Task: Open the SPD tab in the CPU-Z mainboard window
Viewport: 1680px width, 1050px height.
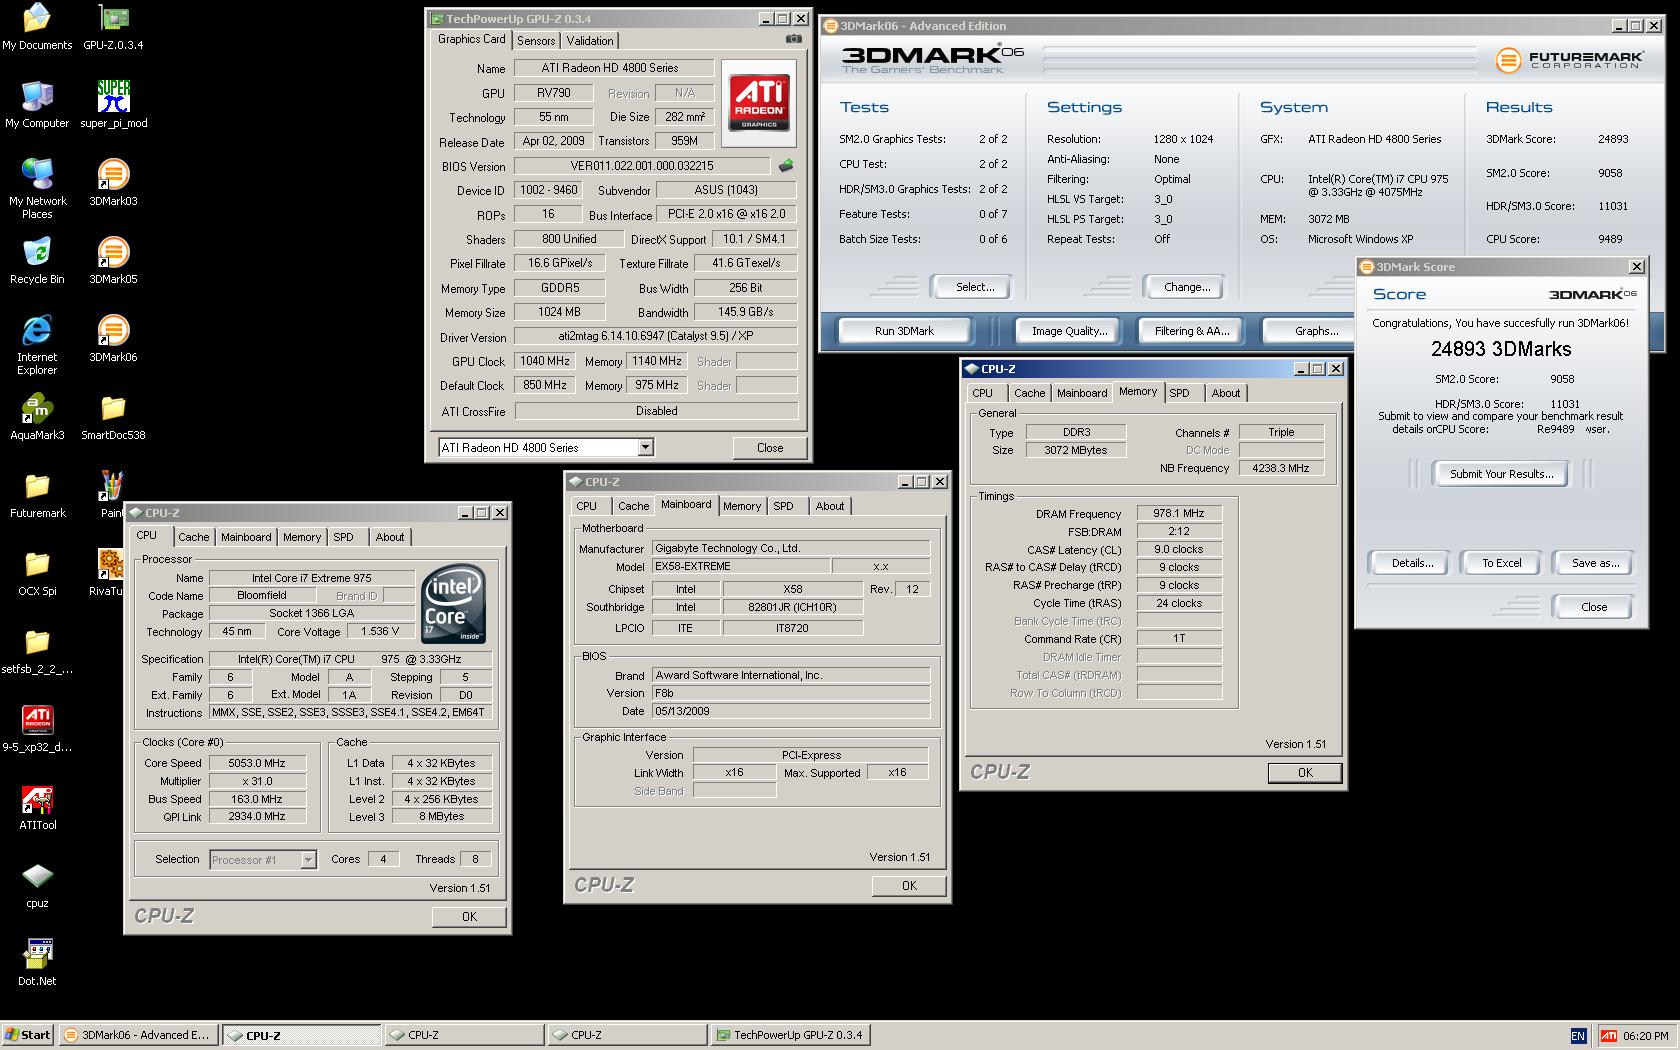Action: (x=784, y=506)
